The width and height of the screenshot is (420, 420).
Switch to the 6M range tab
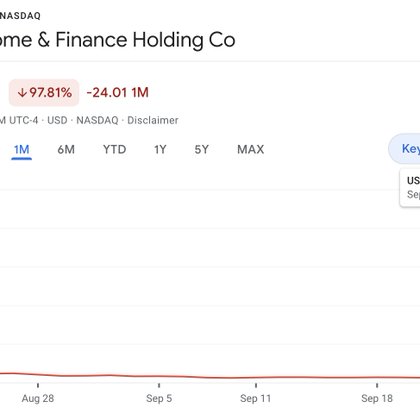tap(66, 149)
